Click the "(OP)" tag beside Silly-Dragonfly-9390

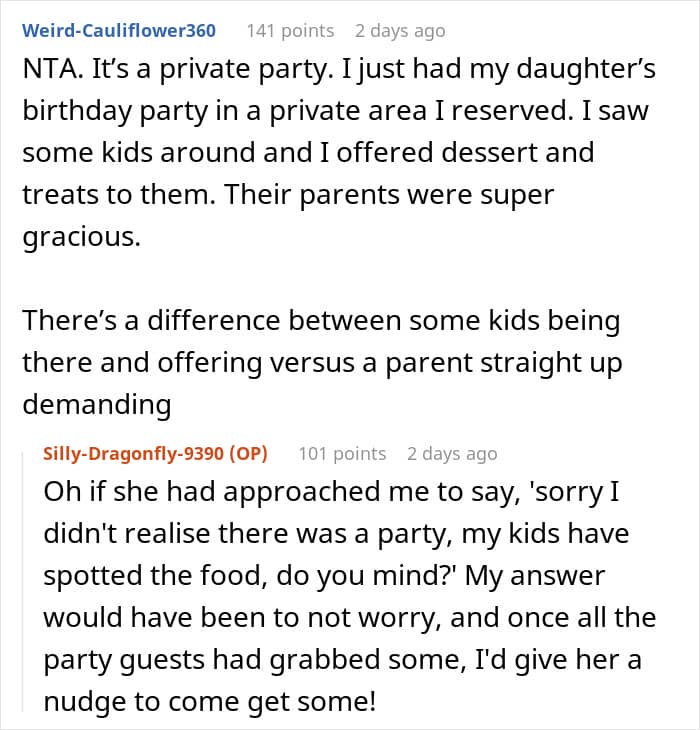click(248, 453)
